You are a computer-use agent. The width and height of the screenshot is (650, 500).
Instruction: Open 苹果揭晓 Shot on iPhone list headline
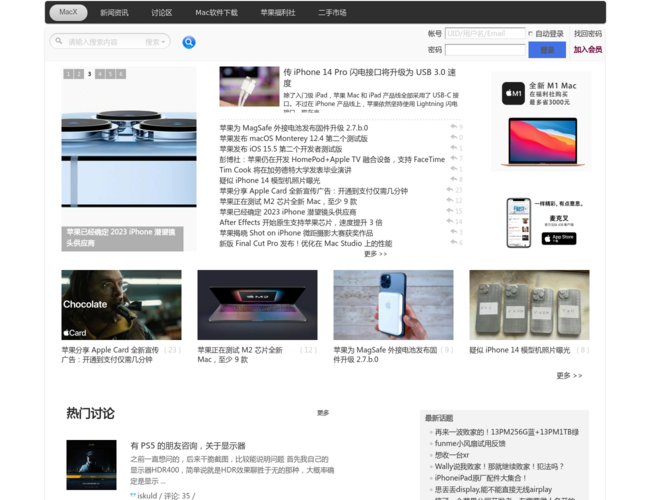tap(296, 233)
